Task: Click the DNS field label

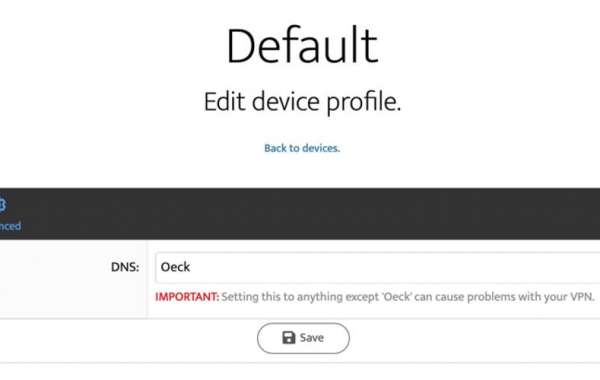Action: [x=125, y=267]
